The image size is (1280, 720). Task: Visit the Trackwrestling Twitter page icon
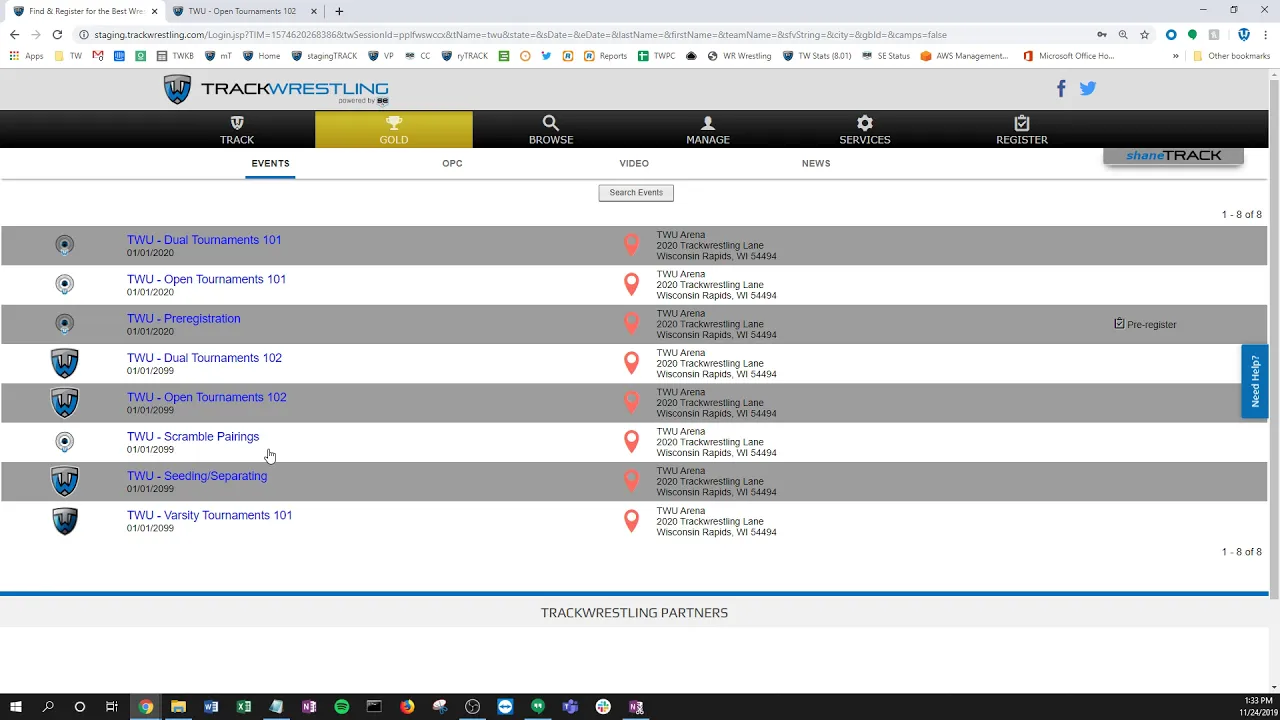(1088, 88)
